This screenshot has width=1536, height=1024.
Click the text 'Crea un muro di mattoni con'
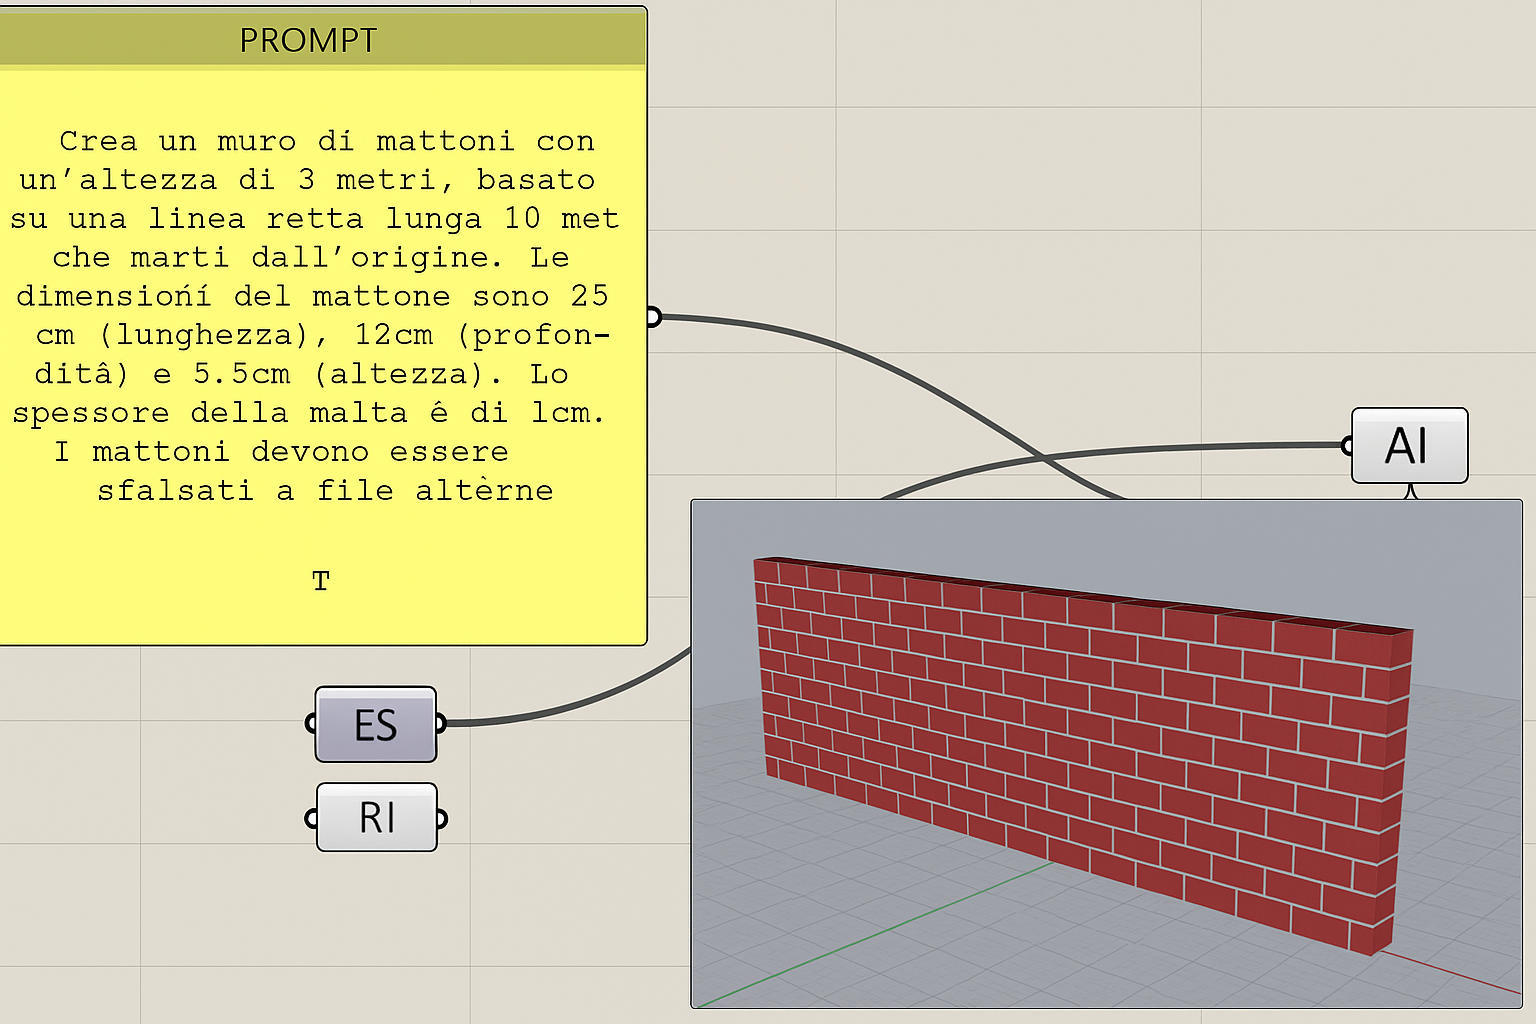point(327,141)
